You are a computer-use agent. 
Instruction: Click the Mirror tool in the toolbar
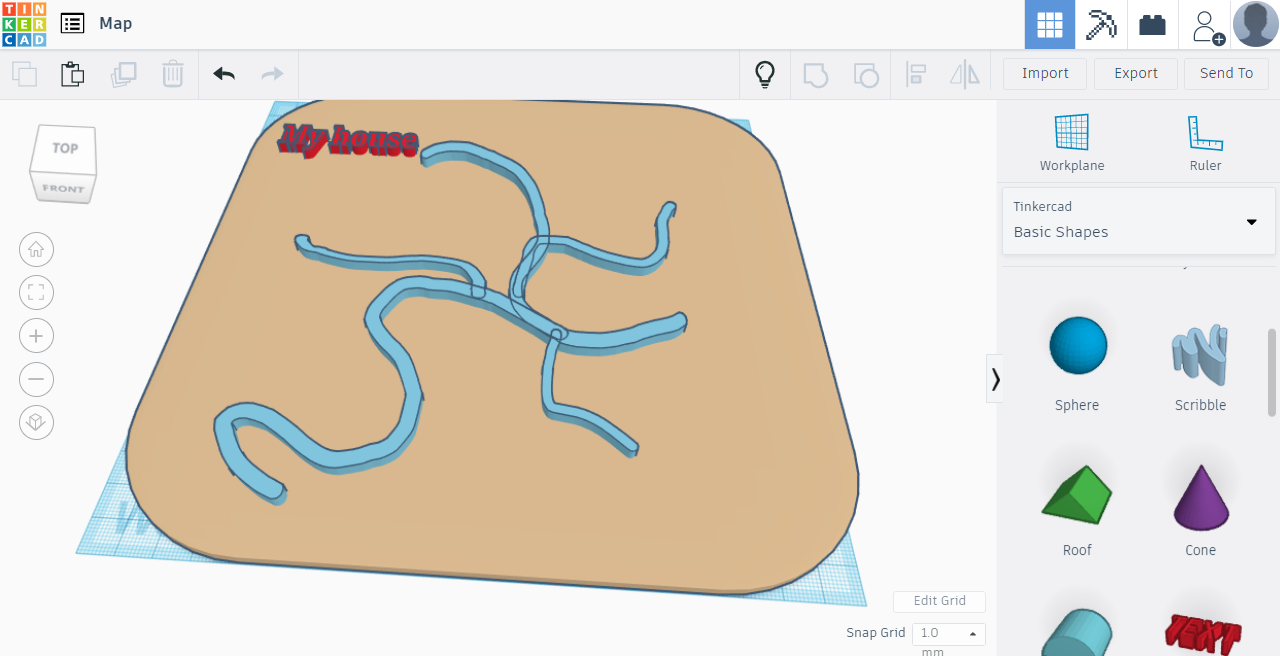[x=964, y=73]
